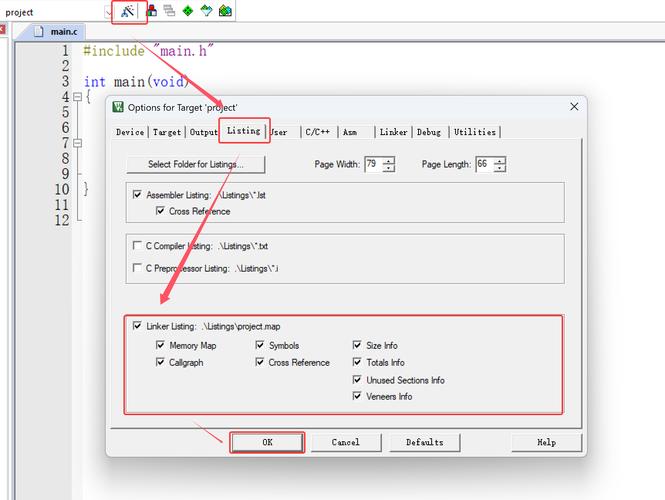
Task: Switch to the C/C++ tab
Action: coord(318,132)
